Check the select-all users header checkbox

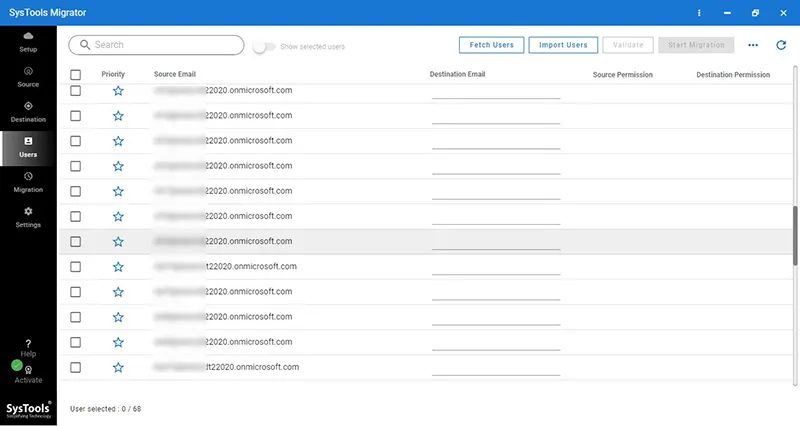click(76, 74)
